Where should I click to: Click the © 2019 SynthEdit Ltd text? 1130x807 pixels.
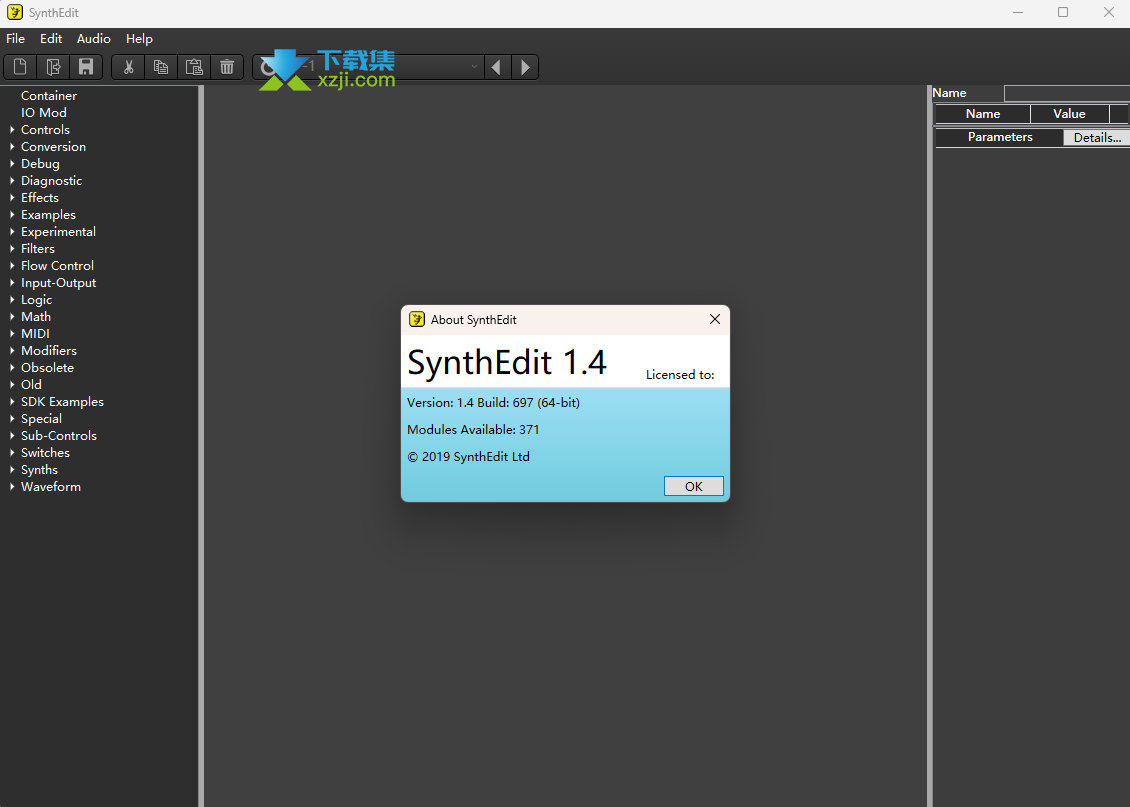(468, 457)
